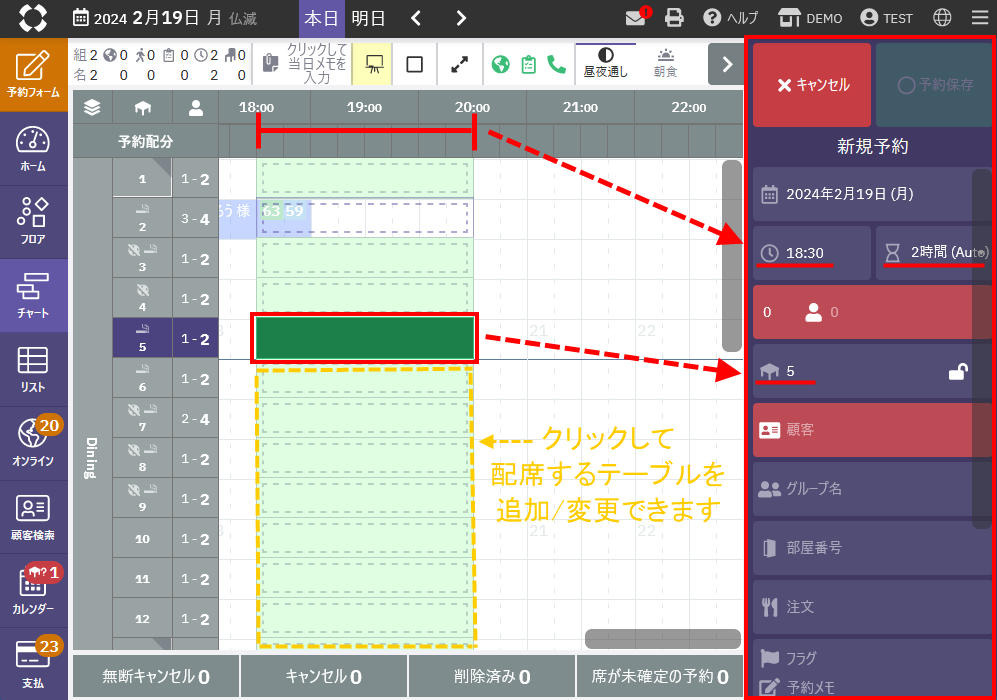997x700 pixels.
Task: Click the globe language icon
Action: 941,18
